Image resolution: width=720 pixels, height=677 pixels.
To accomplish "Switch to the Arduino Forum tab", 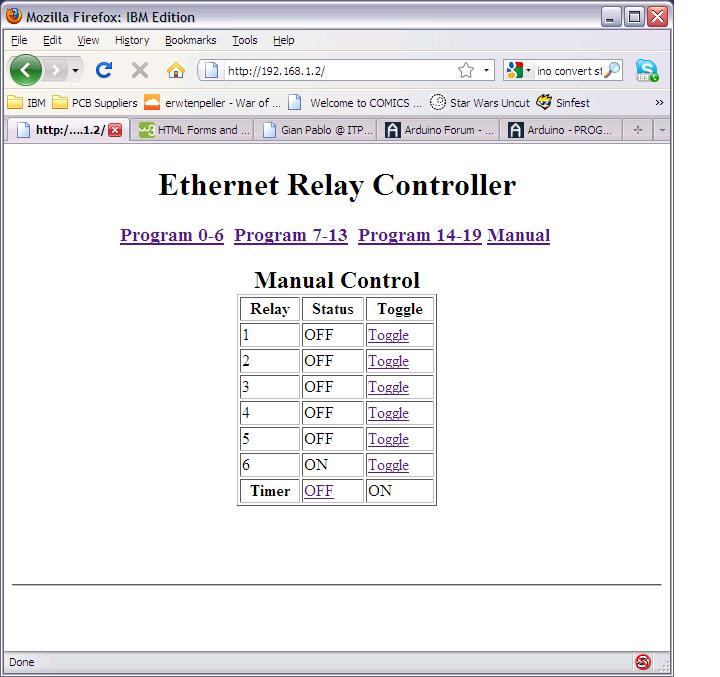I will [438, 130].
